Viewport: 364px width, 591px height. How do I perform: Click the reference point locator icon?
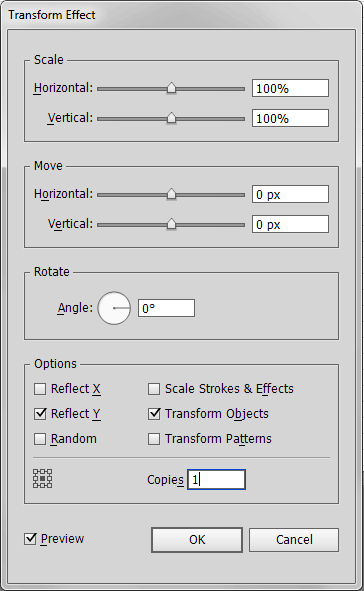point(43,479)
